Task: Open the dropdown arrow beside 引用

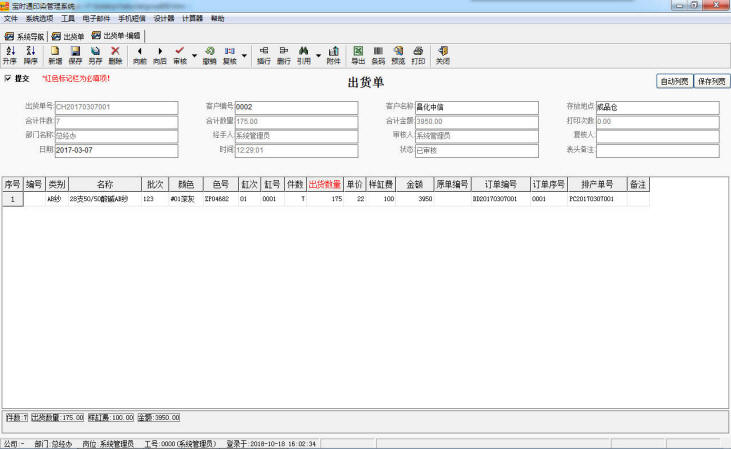Action: coord(318,55)
